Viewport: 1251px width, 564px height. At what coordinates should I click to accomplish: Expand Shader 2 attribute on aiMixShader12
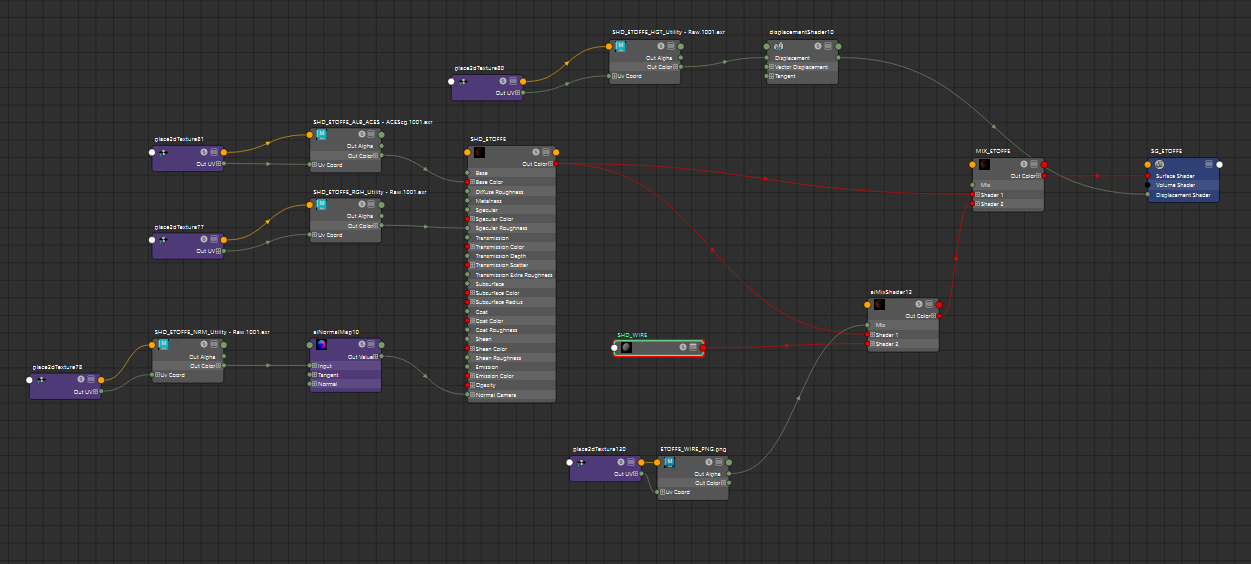pos(873,344)
